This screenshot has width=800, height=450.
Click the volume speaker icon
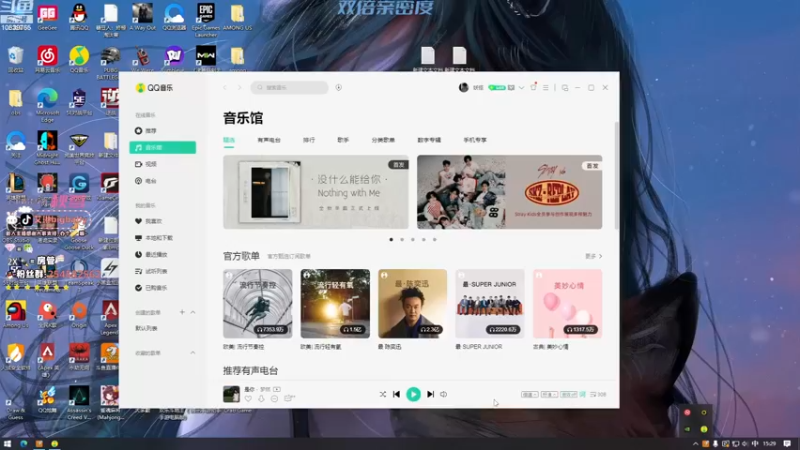(443, 394)
